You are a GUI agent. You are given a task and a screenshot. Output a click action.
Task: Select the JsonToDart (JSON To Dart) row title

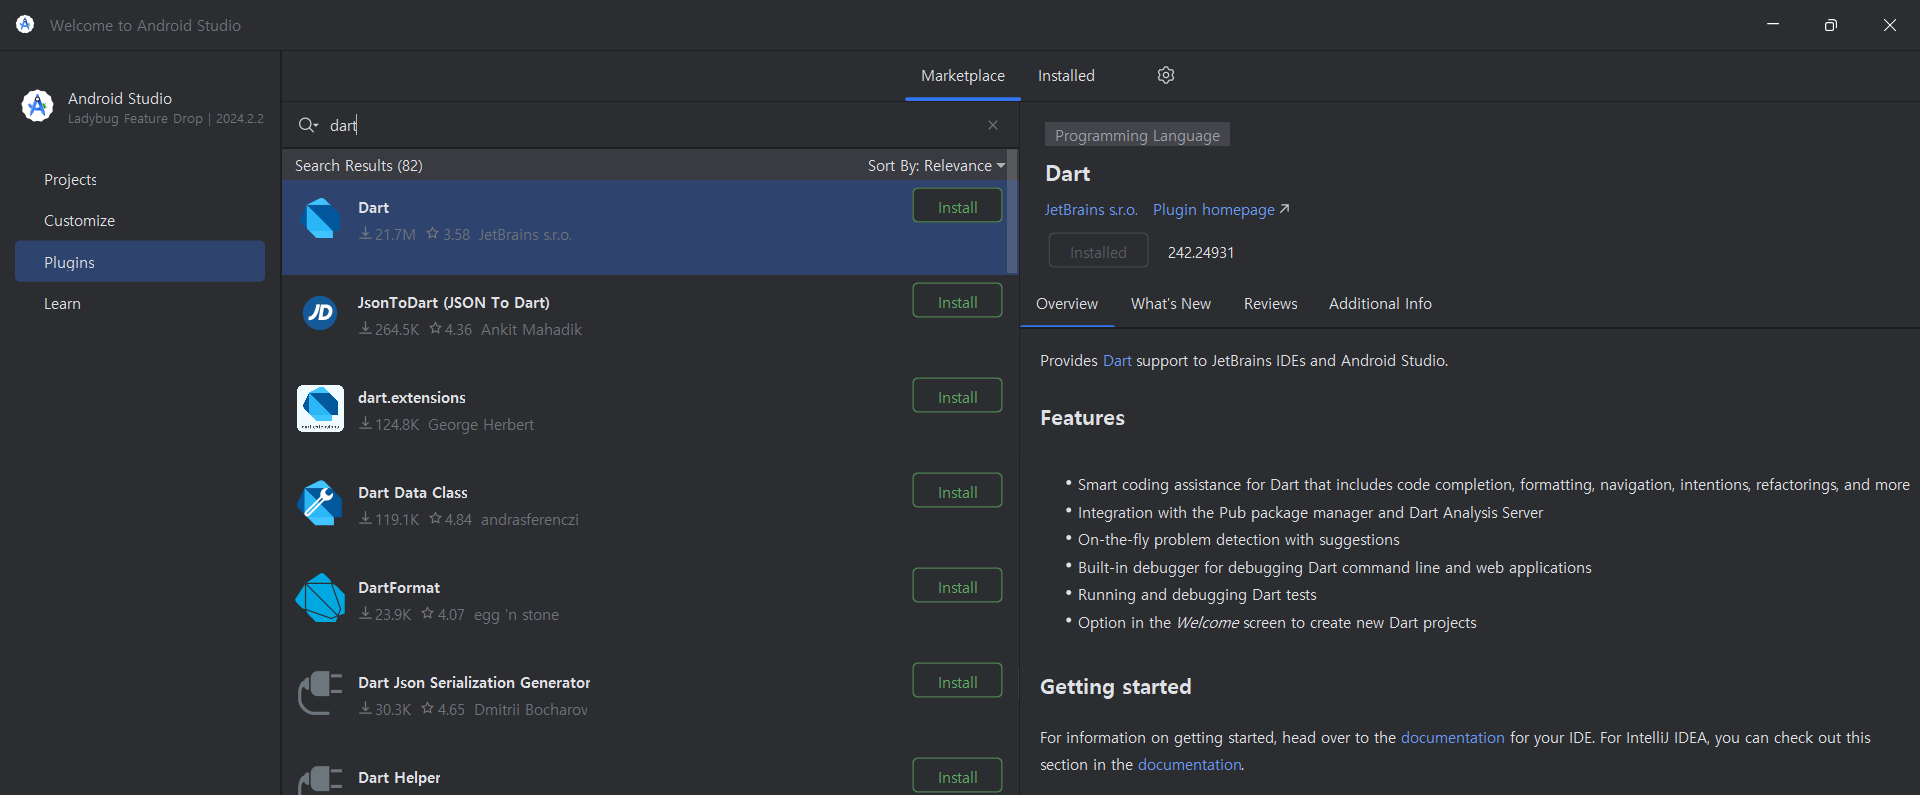454,303
